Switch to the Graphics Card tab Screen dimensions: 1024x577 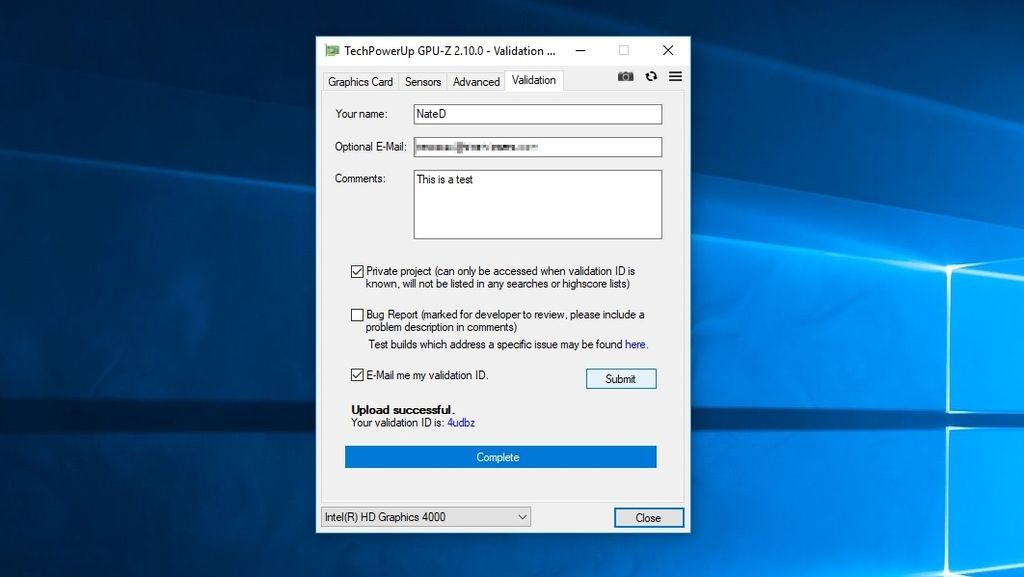[x=359, y=81]
